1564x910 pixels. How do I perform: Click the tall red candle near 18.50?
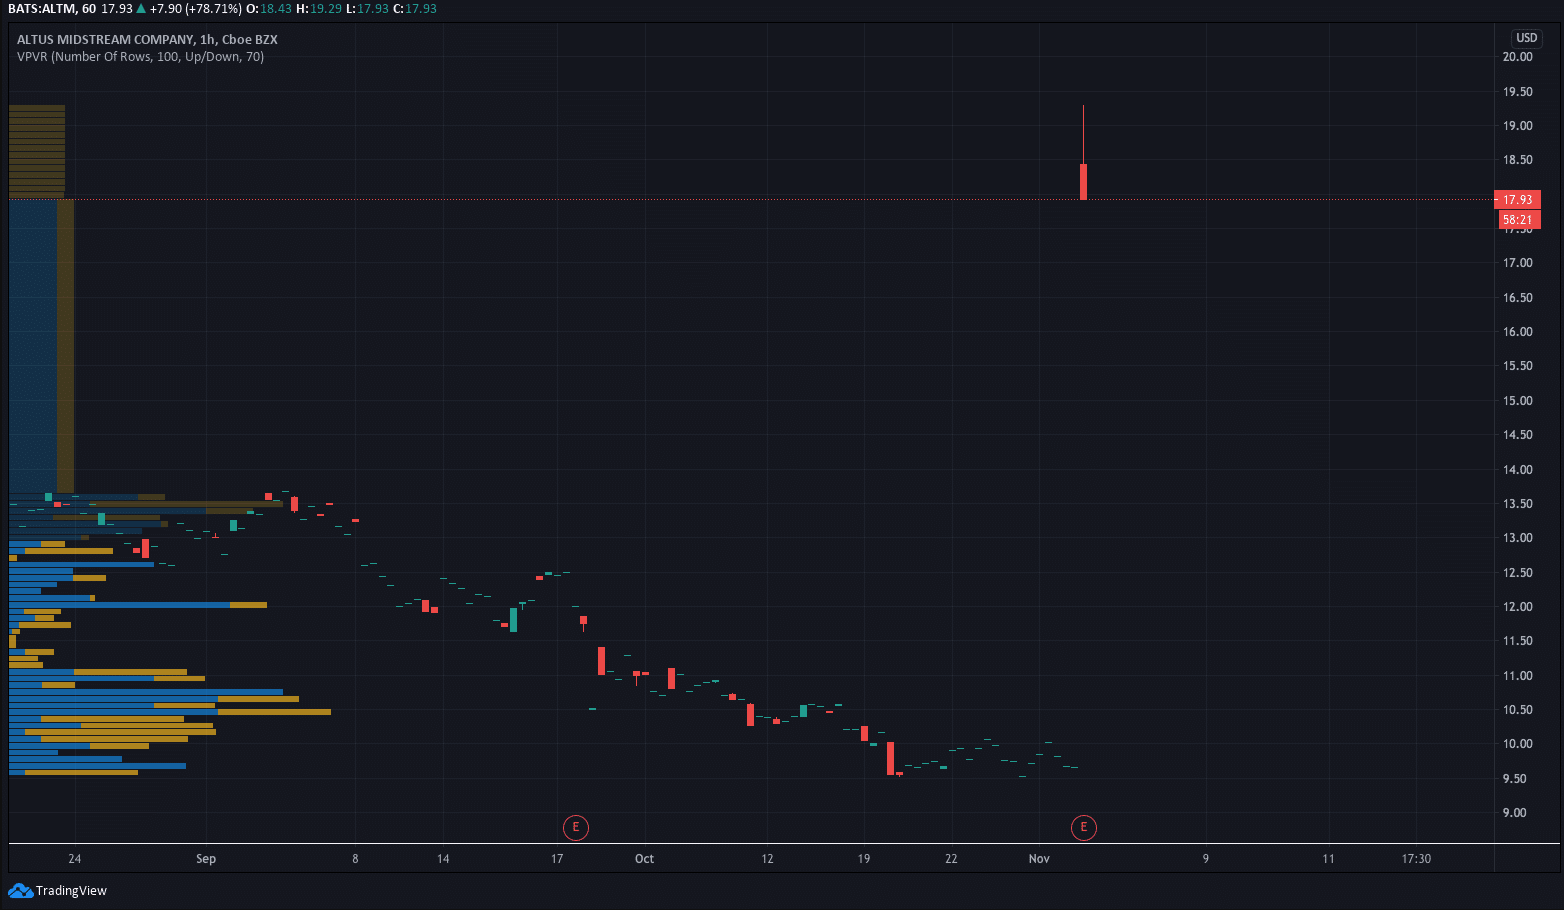[x=1083, y=181]
